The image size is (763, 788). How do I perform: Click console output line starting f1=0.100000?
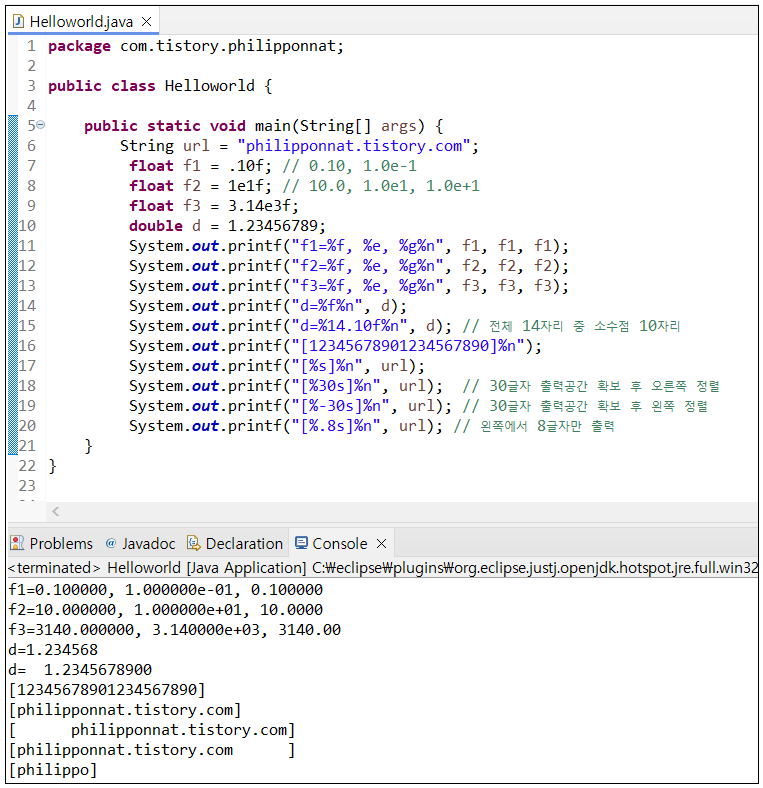[166, 589]
